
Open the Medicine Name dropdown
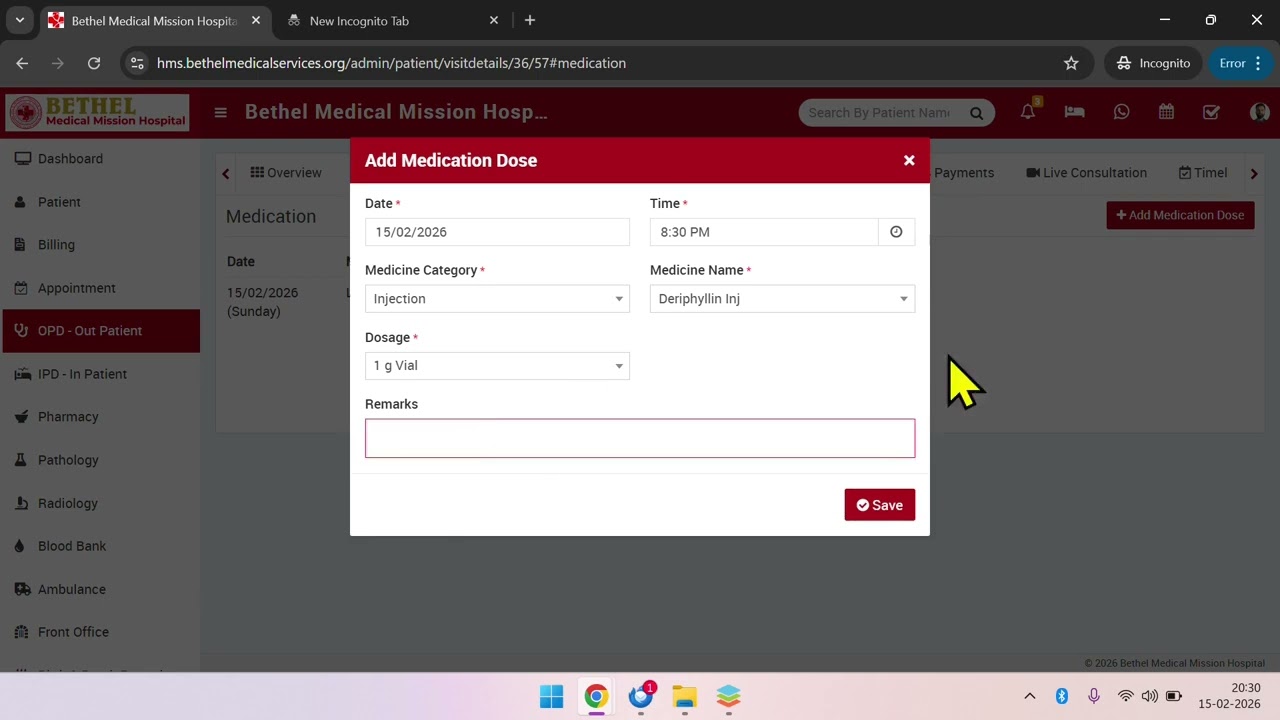[x=782, y=299]
